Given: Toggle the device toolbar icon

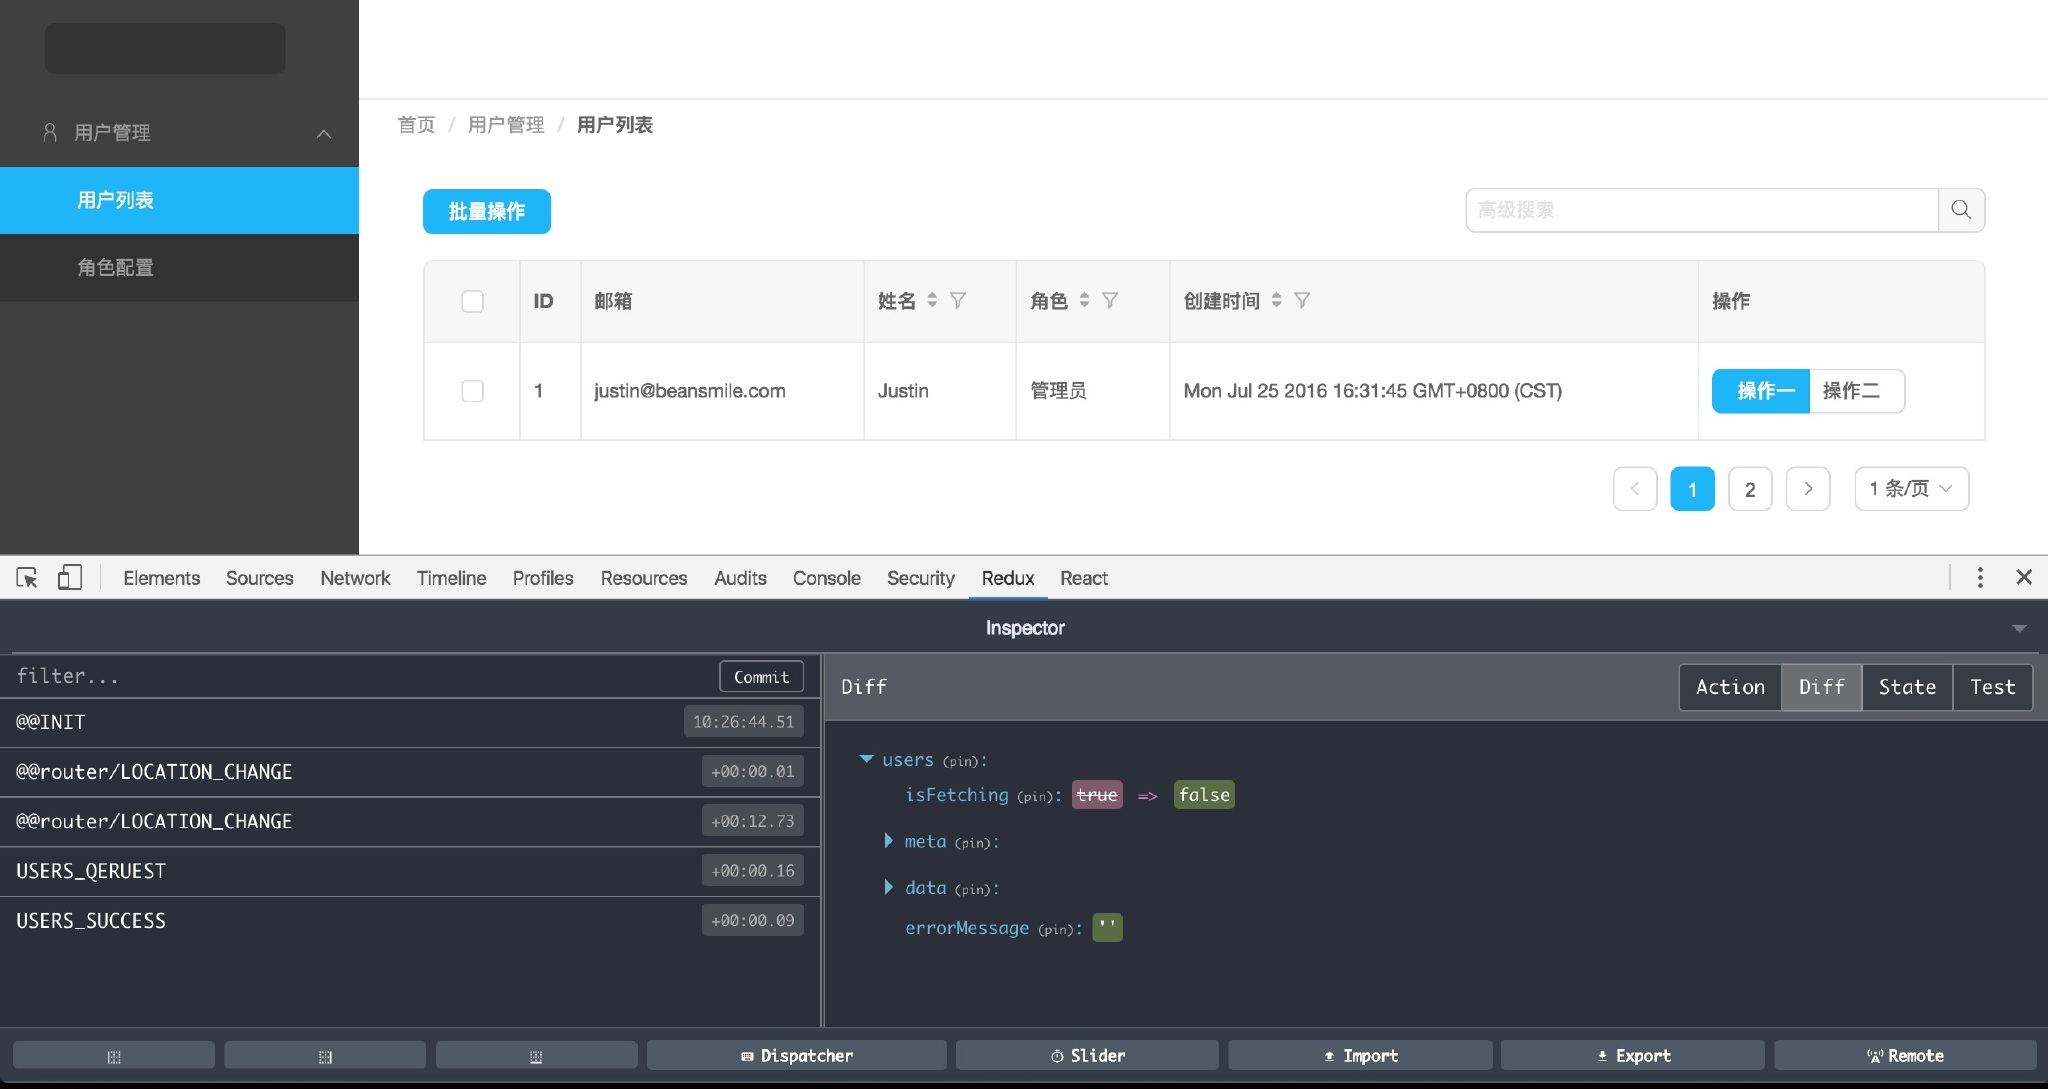Looking at the screenshot, I should (70, 578).
